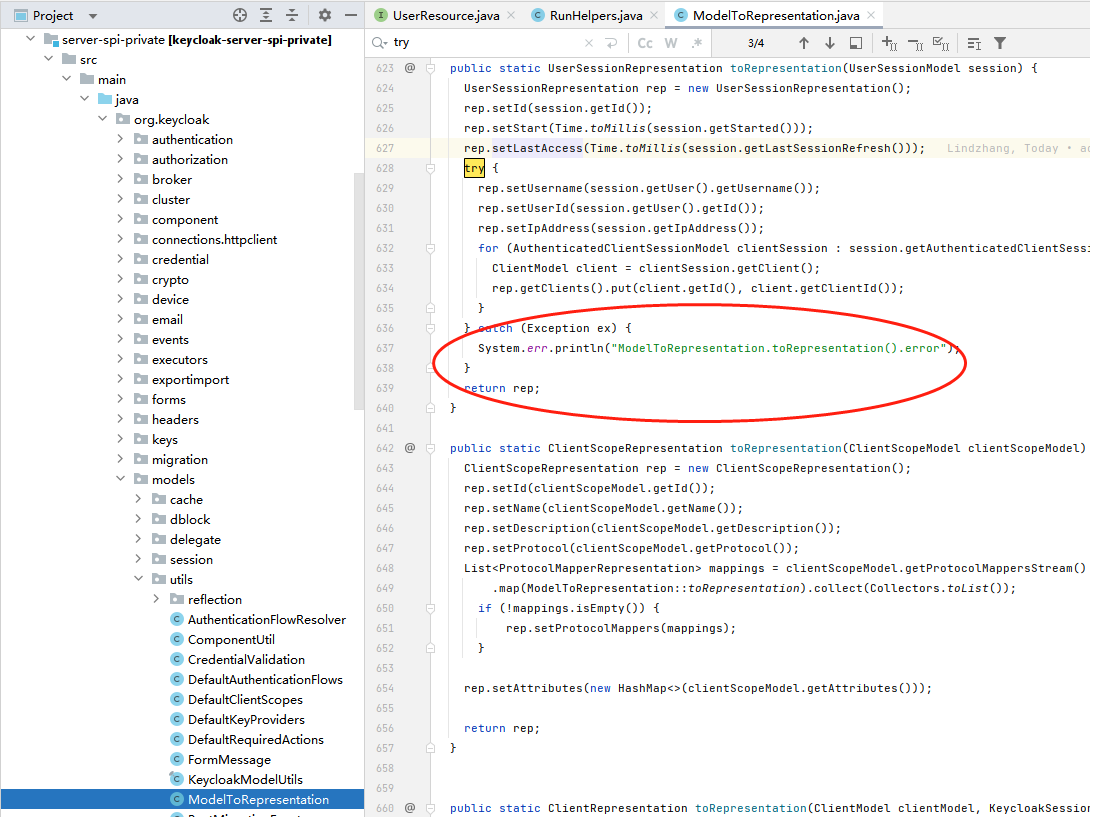
Task: Click the @ gutter icon on line 660
Action: [410, 808]
